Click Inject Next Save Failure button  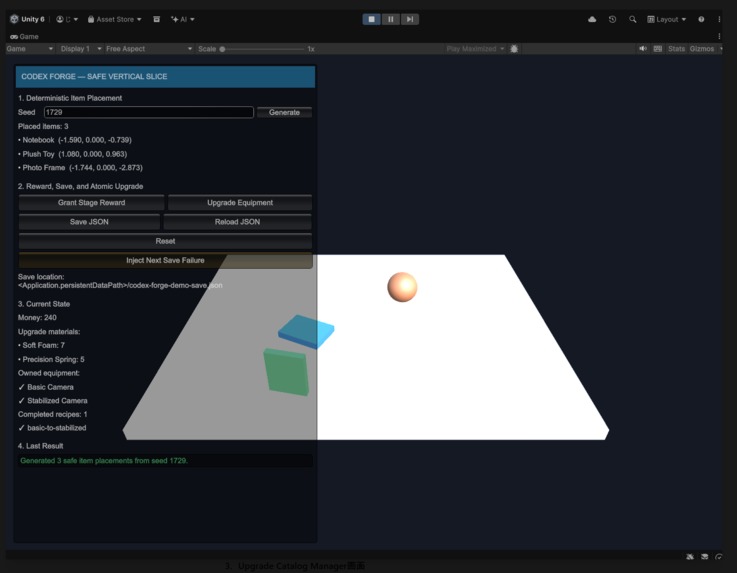pos(165,260)
